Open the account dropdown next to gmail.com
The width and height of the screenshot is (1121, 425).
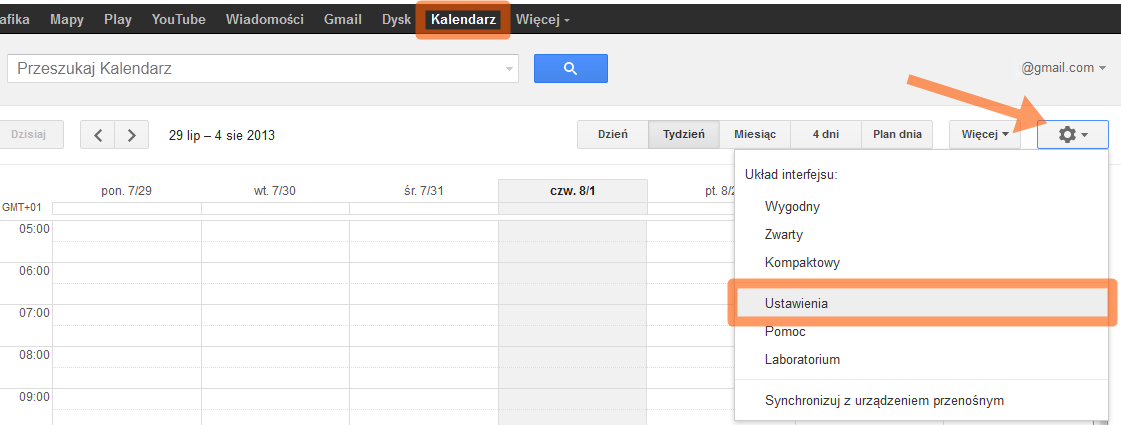pyautogui.click(x=1102, y=68)
